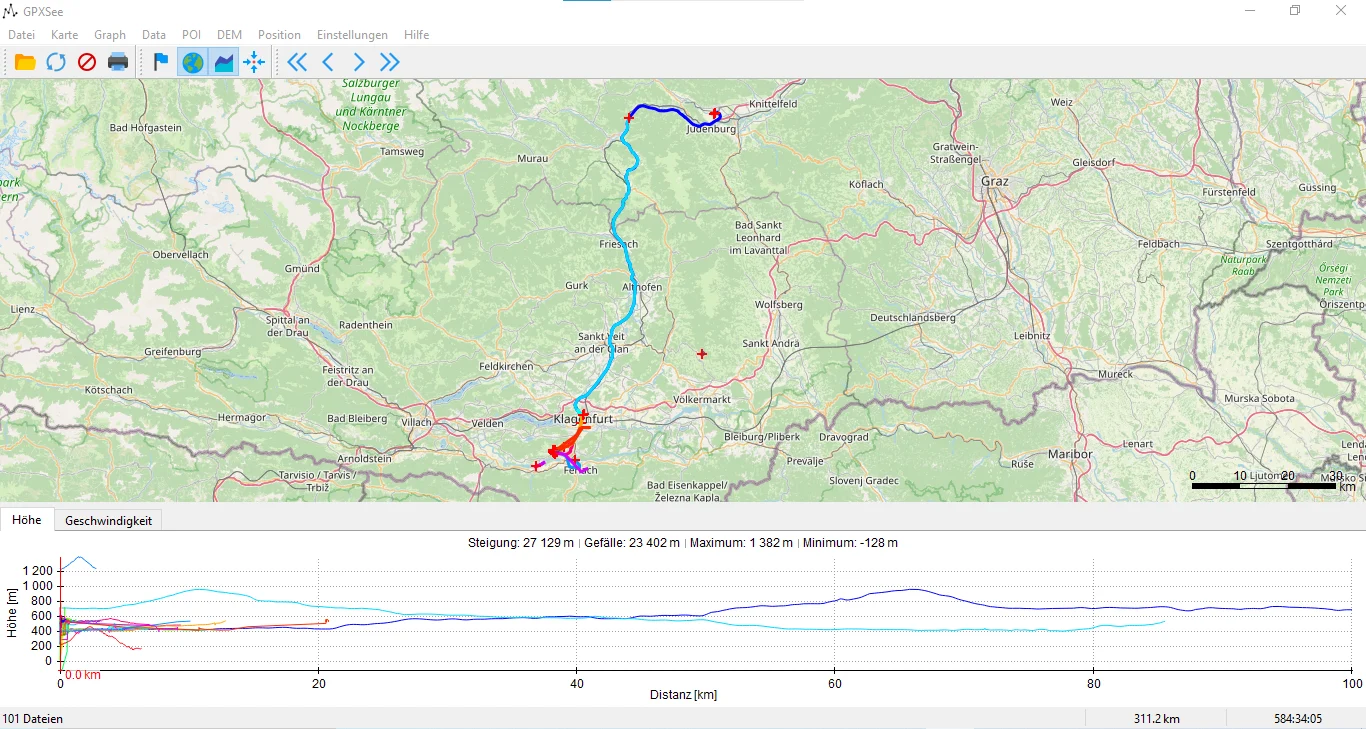The height and width of the screenshot is (729, 1366).
Task: Jump to last file with double-right arrows
Action: coord(390,62)
